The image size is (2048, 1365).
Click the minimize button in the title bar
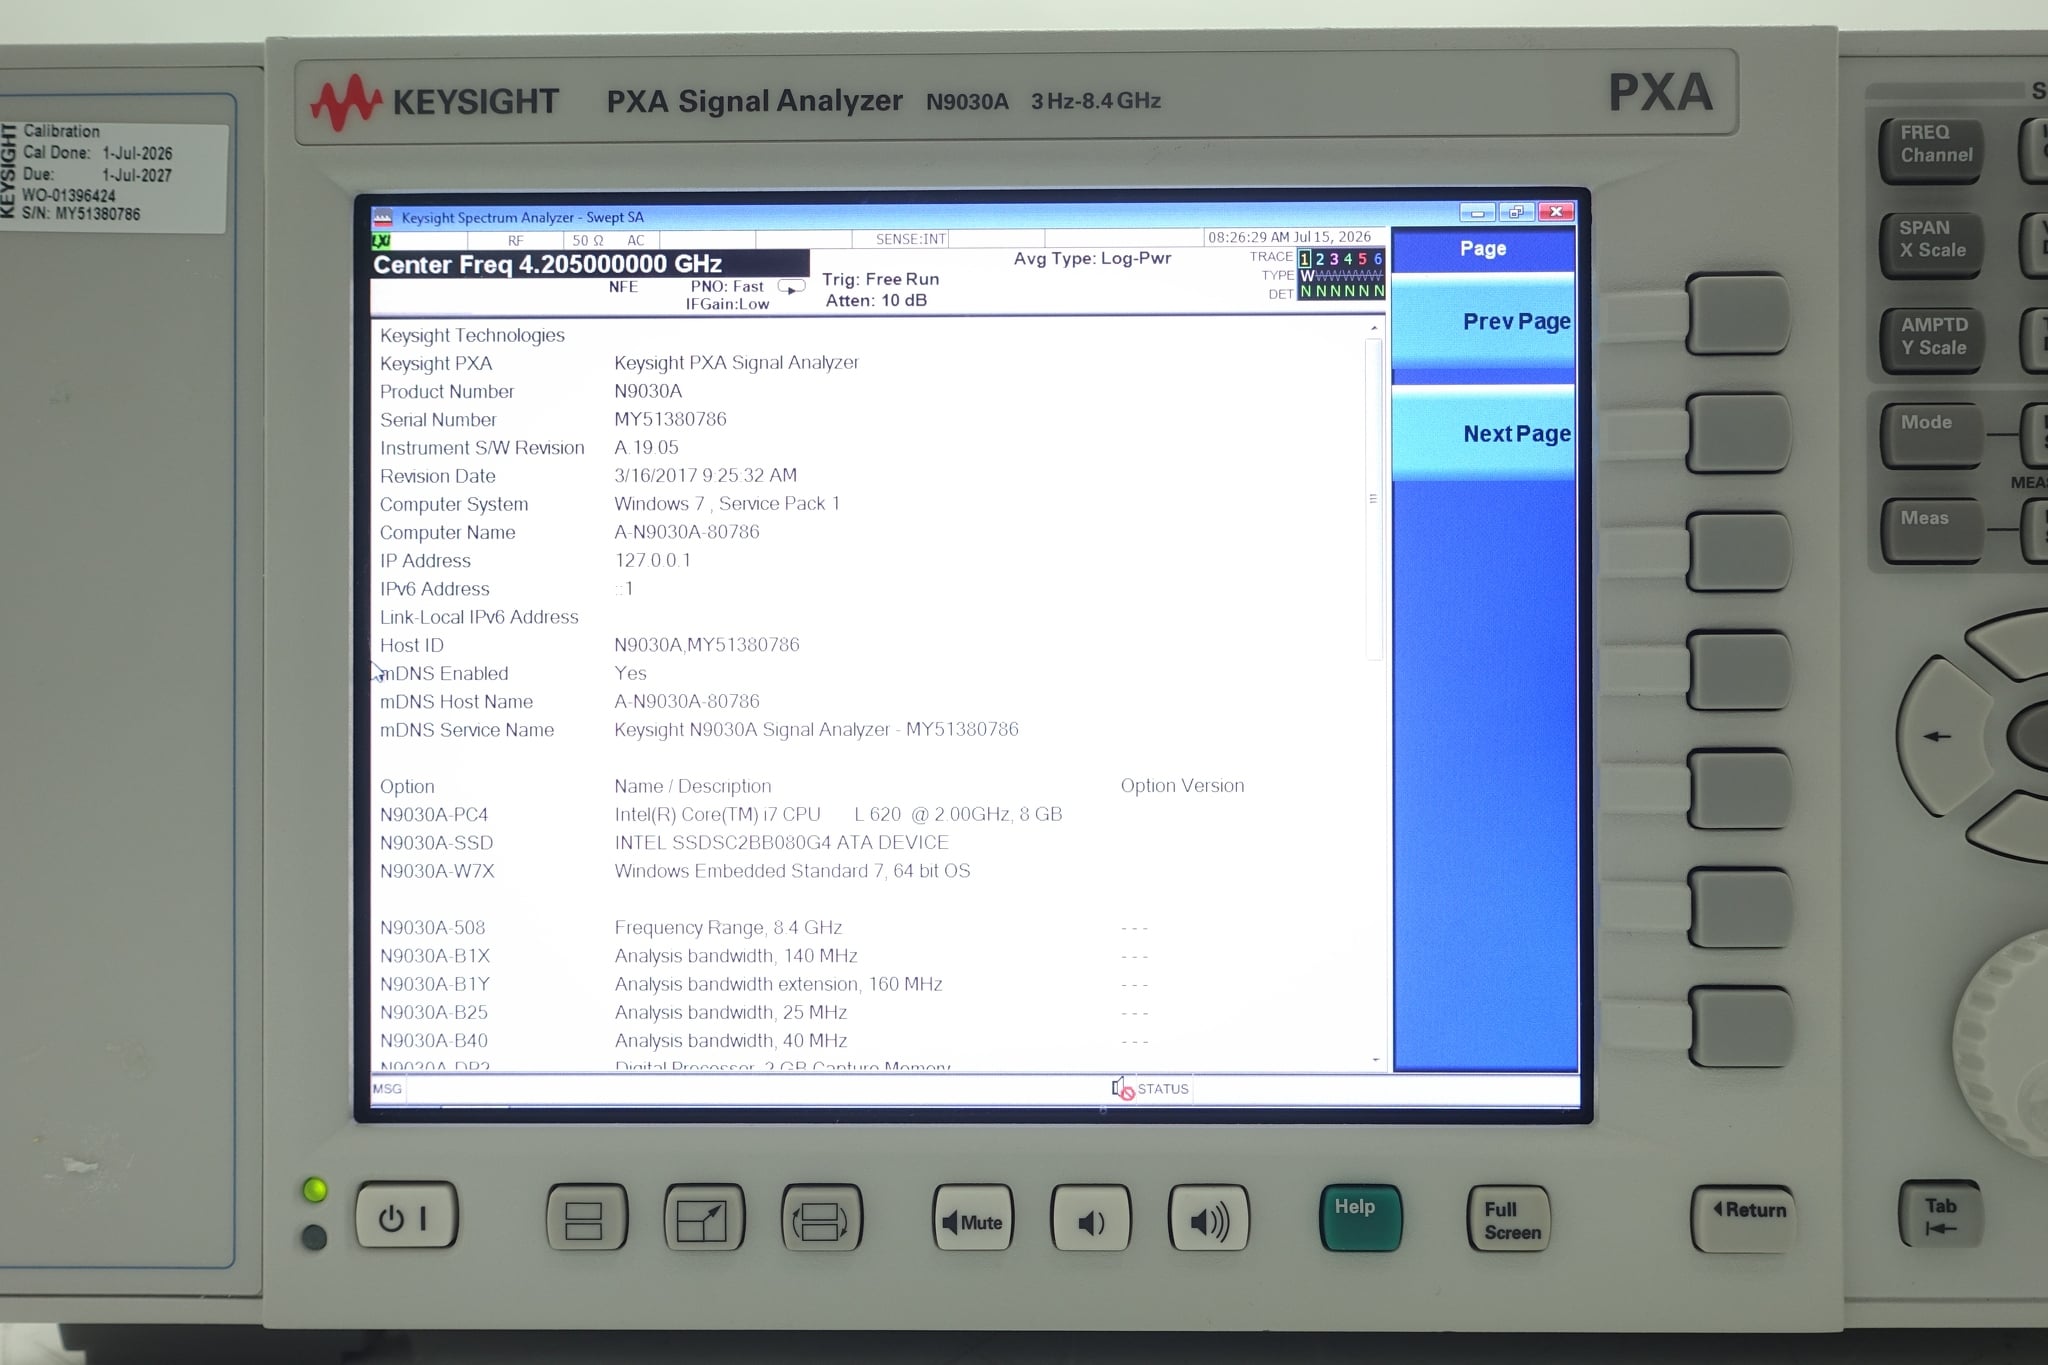click(x=1477, y=212)
